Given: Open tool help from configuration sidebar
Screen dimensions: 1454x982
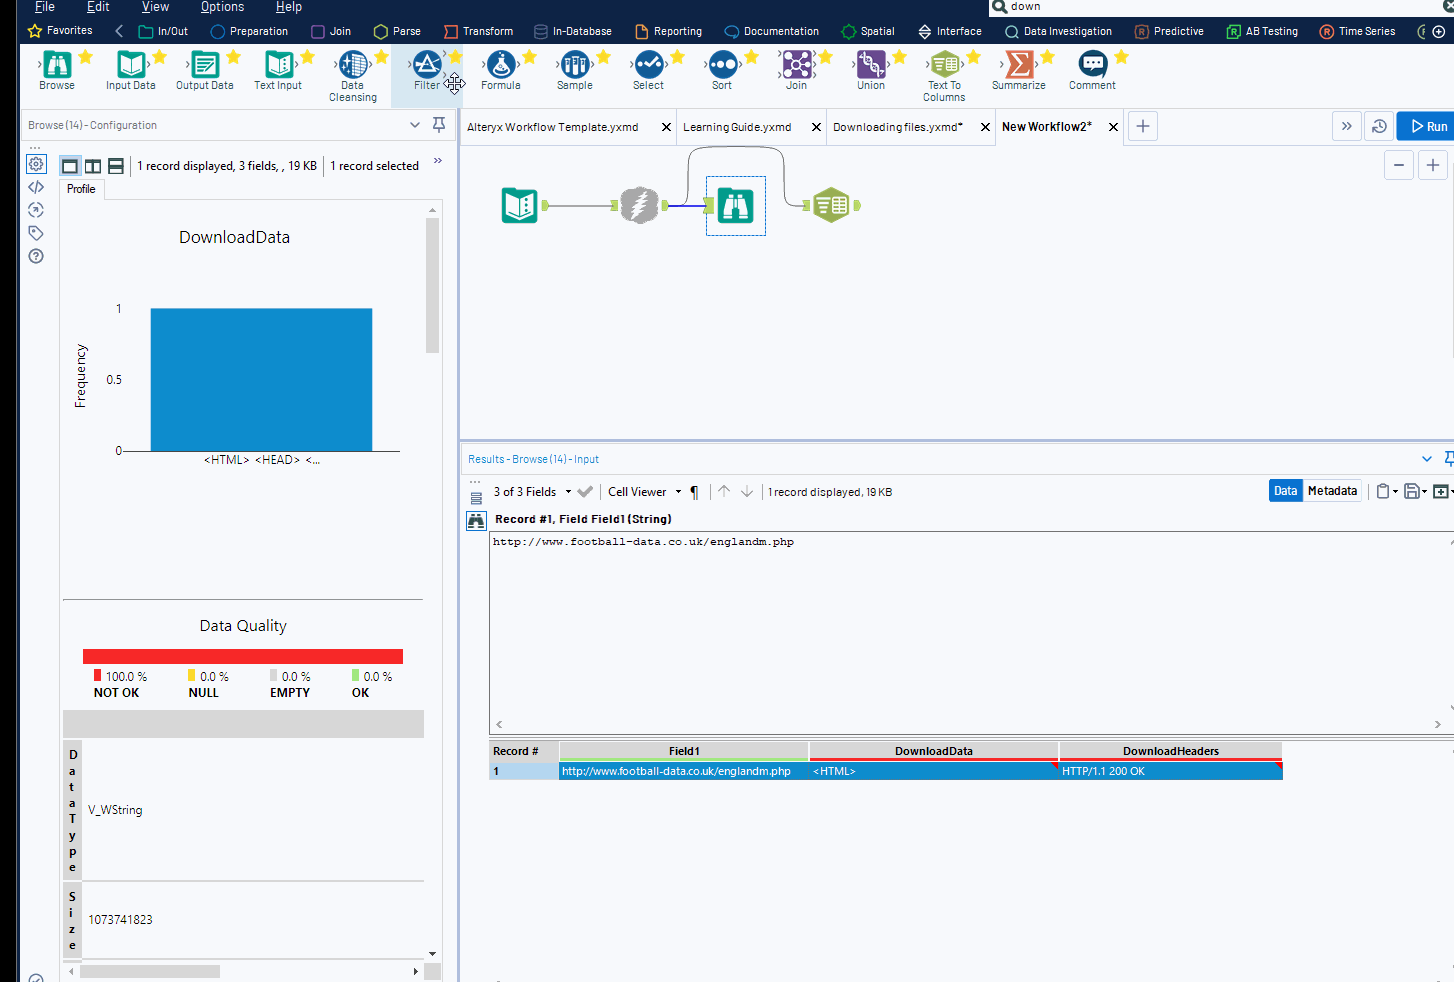Looking at the screenshot, I should pos(36,256).
